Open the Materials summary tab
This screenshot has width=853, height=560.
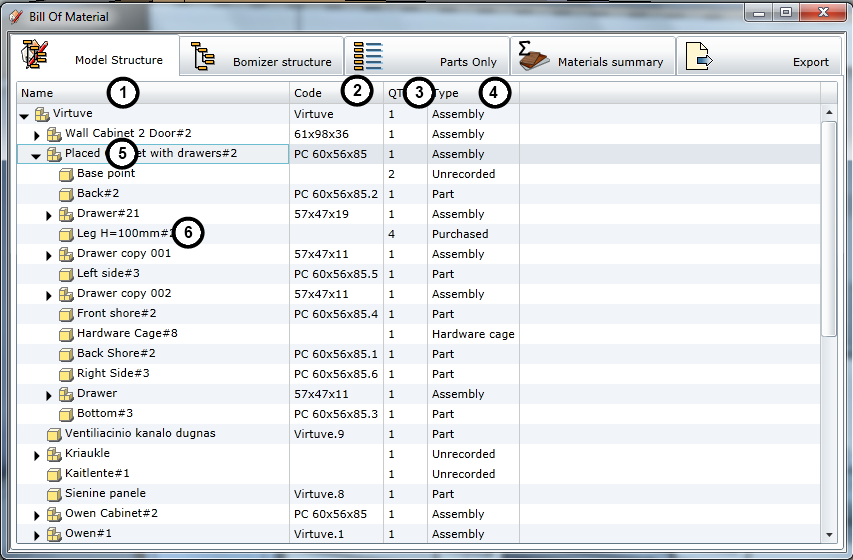[593, 56]
